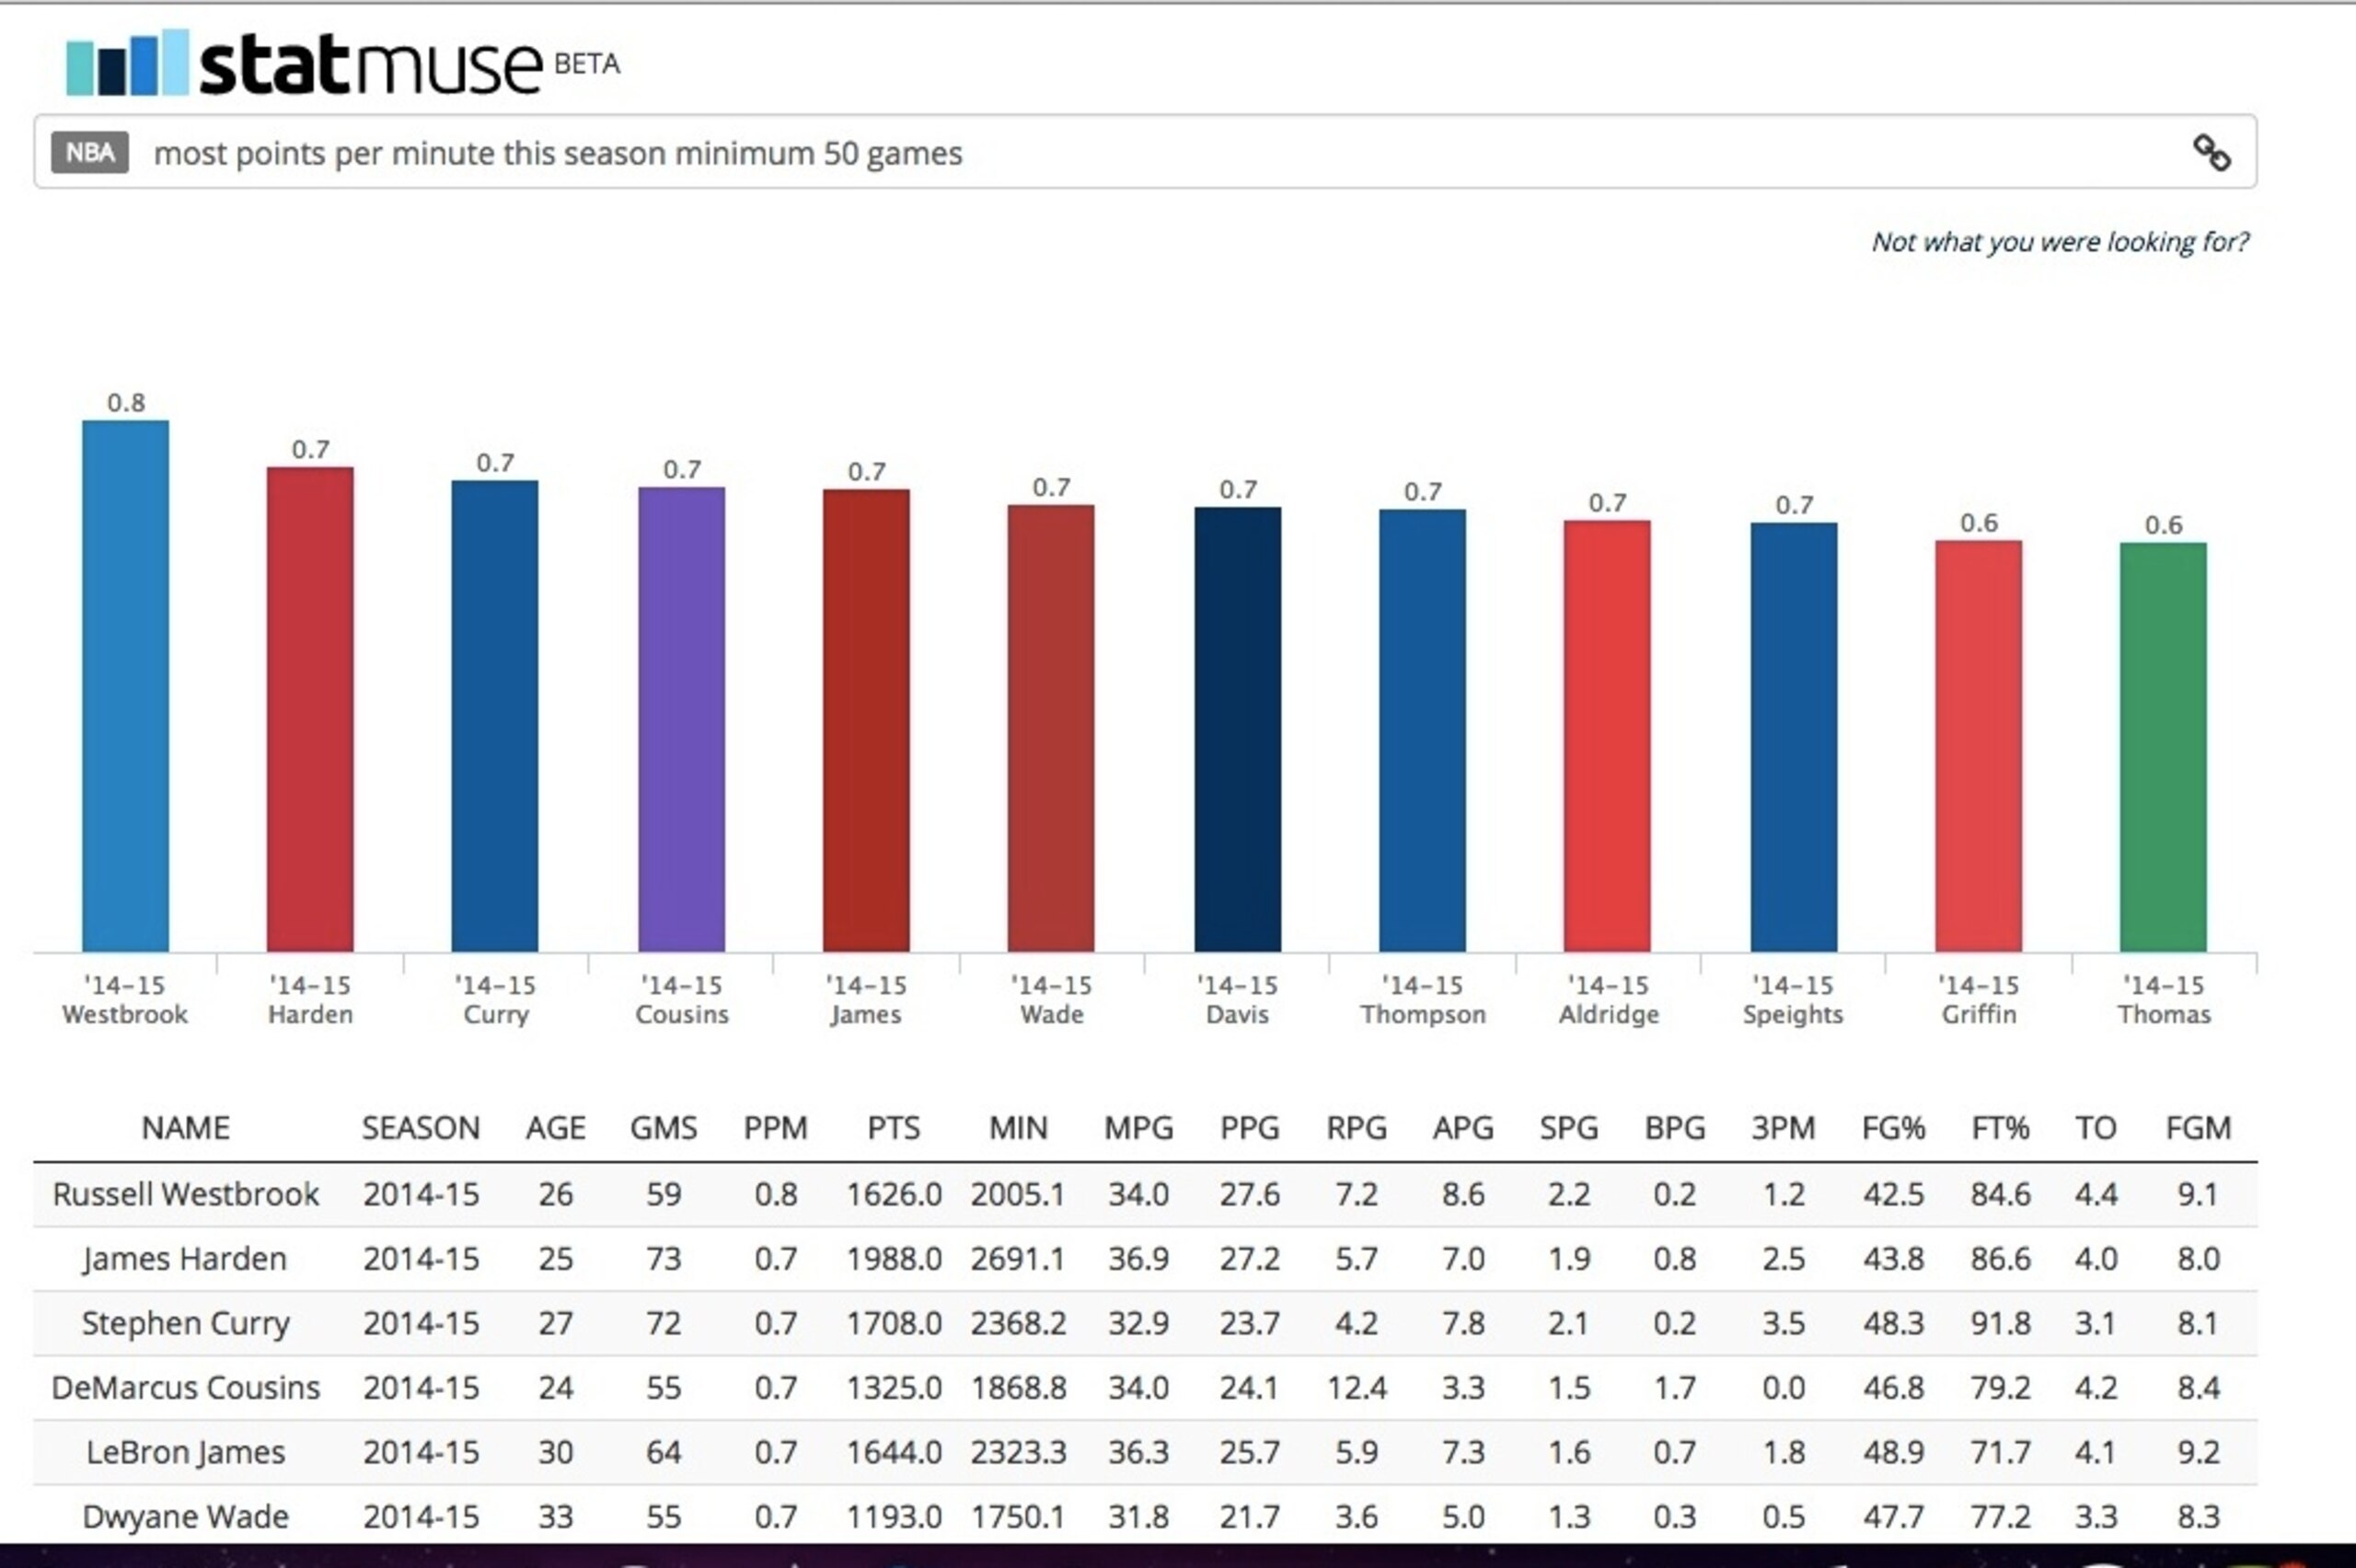Screen dimensions: 2356x1568
Task: Sort by the FG% column header
Action: point(1894,1128)
